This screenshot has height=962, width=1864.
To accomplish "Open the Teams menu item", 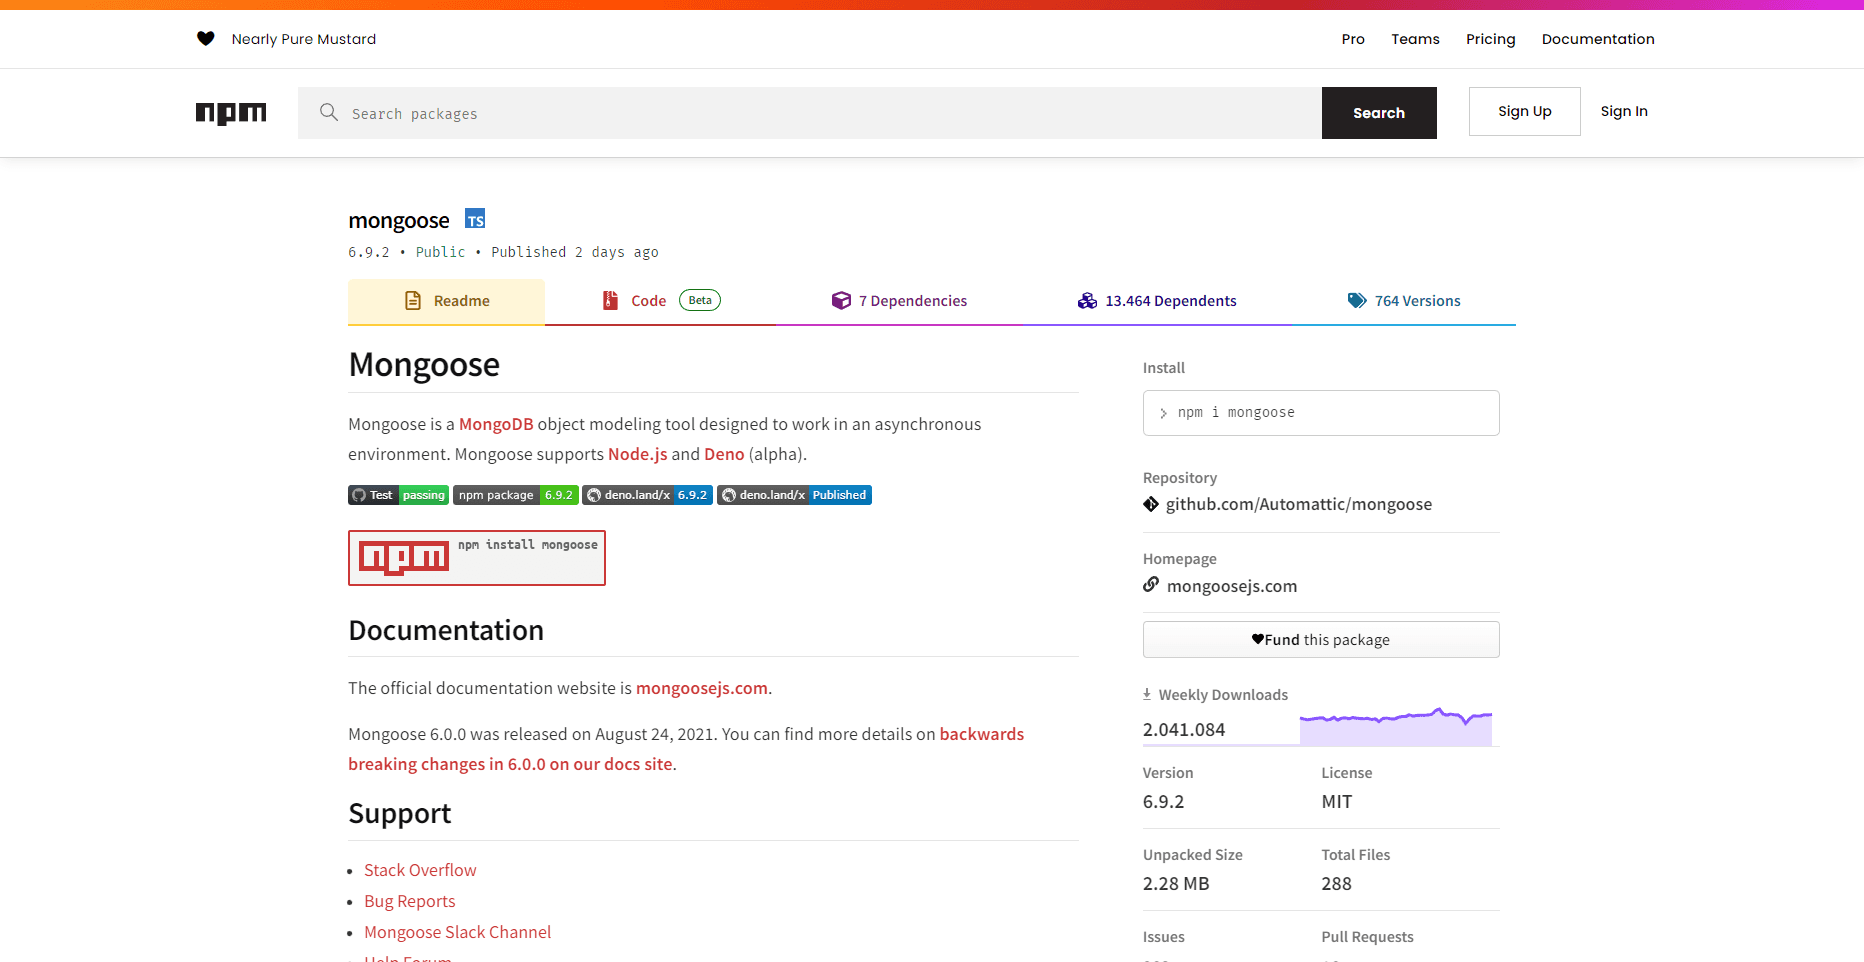I will click(x=1415, y=39).
